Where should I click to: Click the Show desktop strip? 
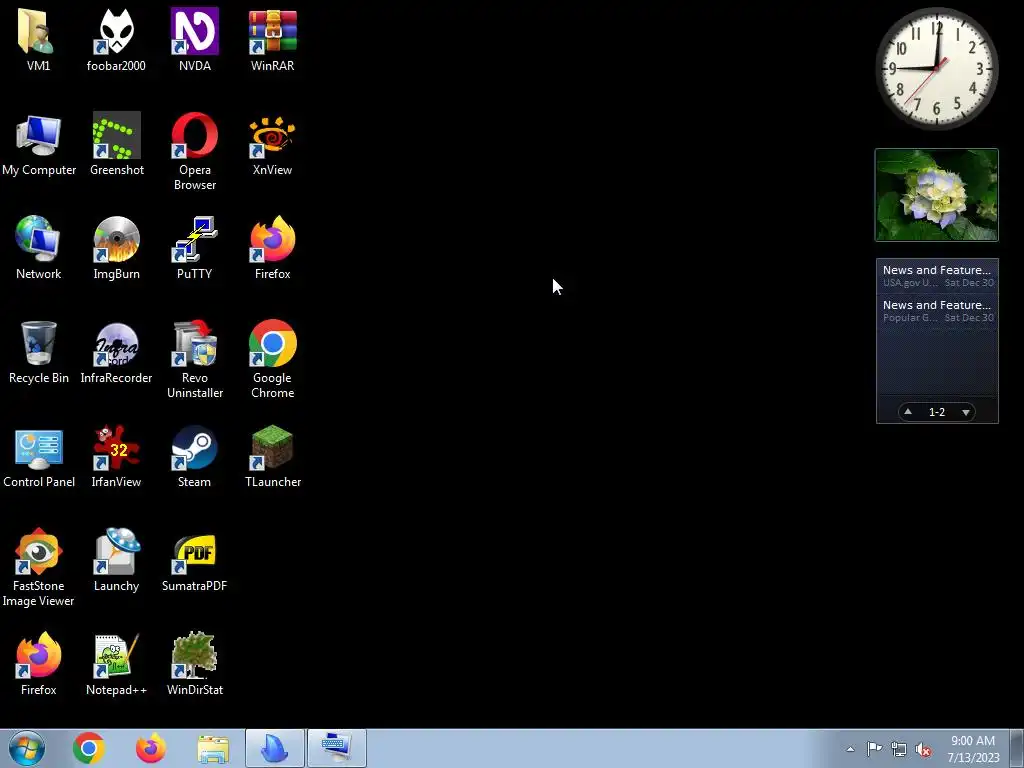click(1017, 748)
